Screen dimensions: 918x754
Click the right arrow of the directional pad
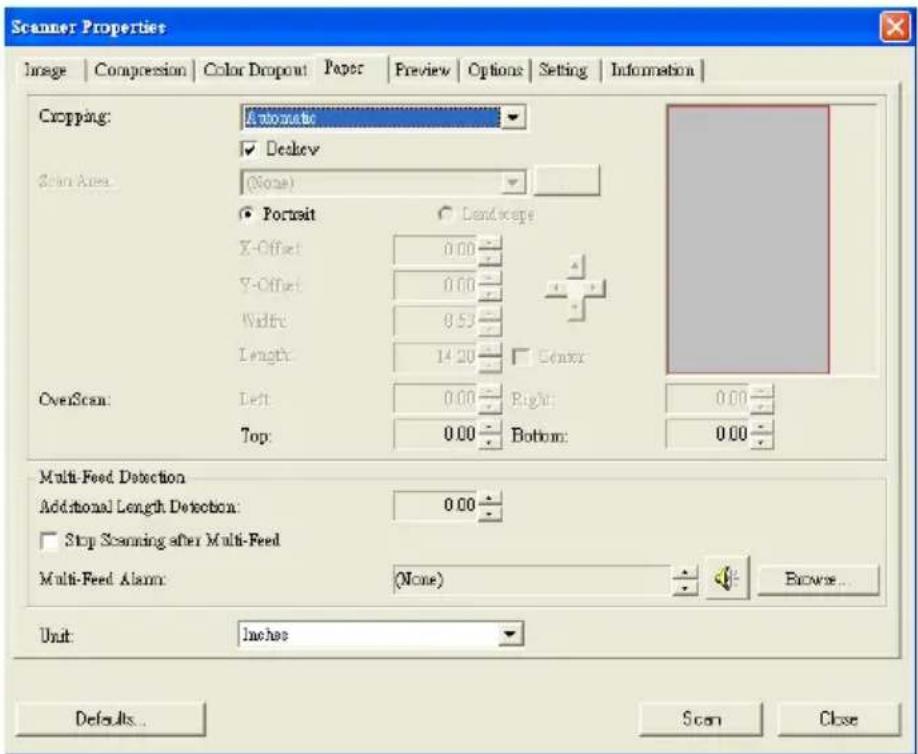click(x=595, y=288)
